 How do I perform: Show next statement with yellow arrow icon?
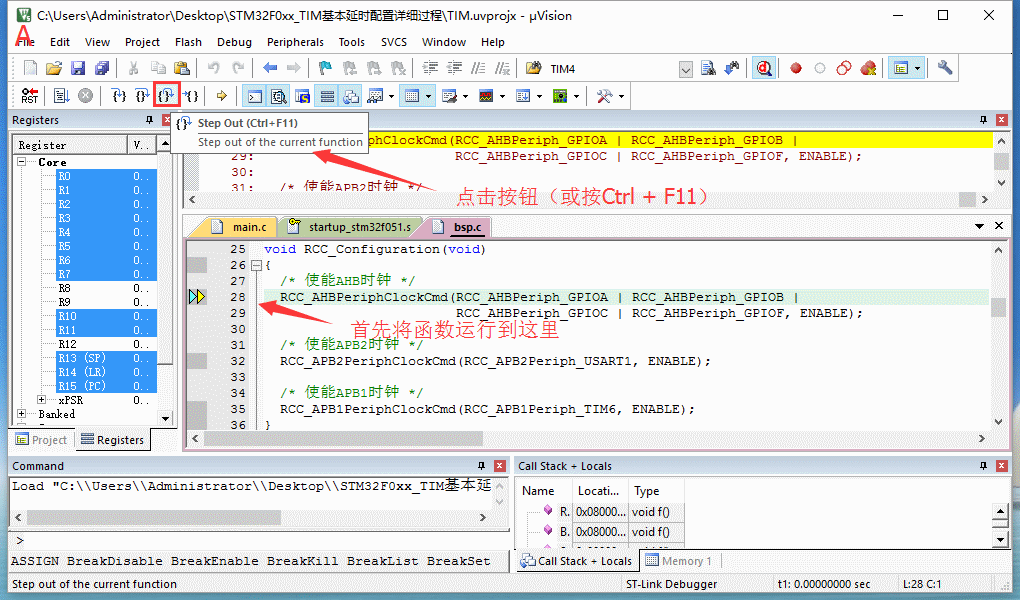pyautogui.click(x=222, y=96)
